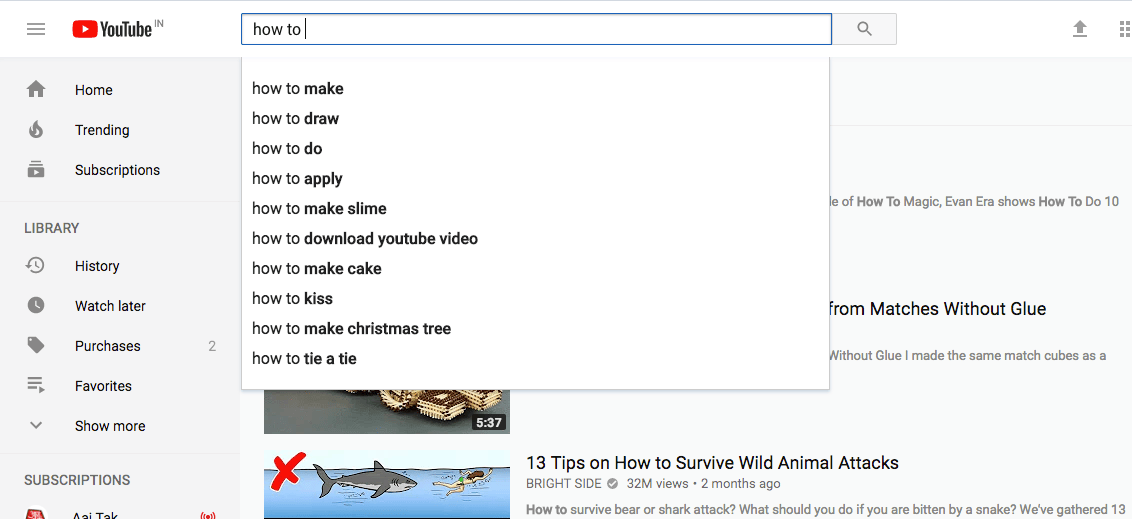Open Trending via flame icon
Image resolution: width=1132 pixels, height=519 pixels.
click(x=36, y=130)
